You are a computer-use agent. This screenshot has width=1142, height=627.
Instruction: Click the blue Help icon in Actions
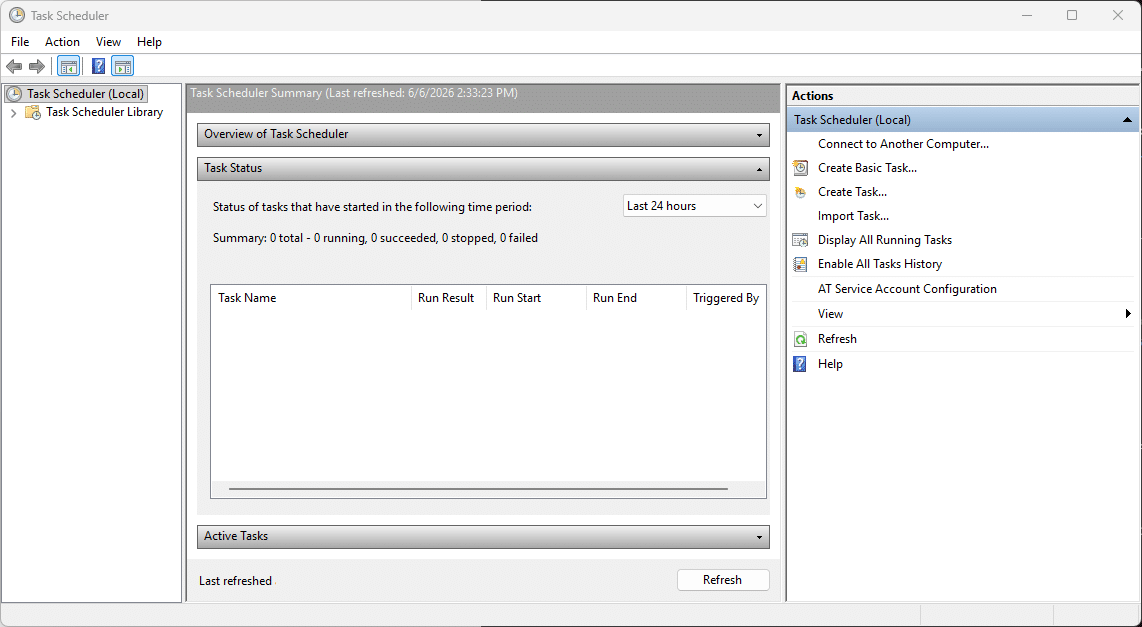click(800, 364)
